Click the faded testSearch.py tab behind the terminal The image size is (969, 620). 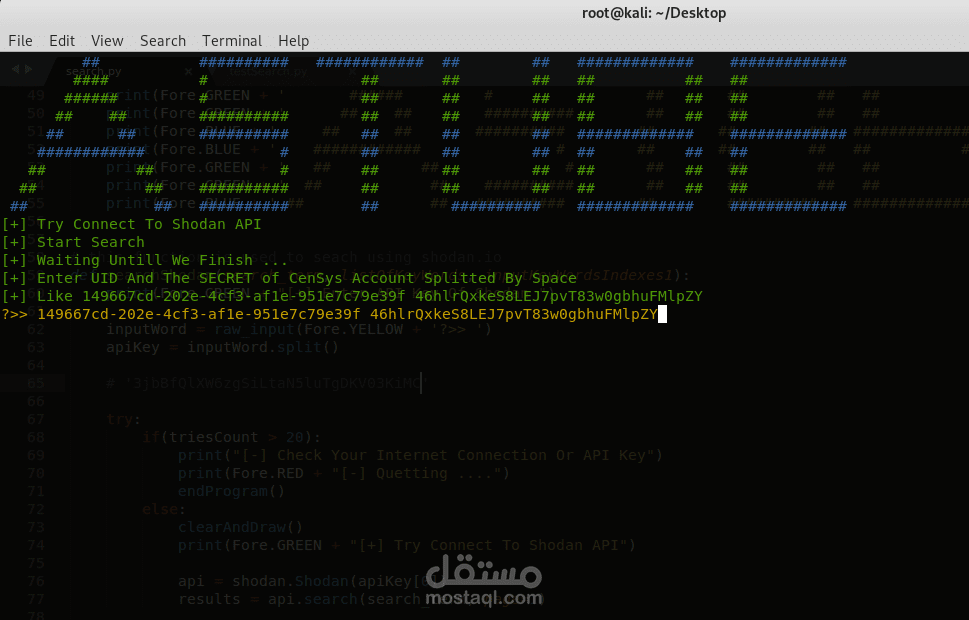[x=268, y=71]
